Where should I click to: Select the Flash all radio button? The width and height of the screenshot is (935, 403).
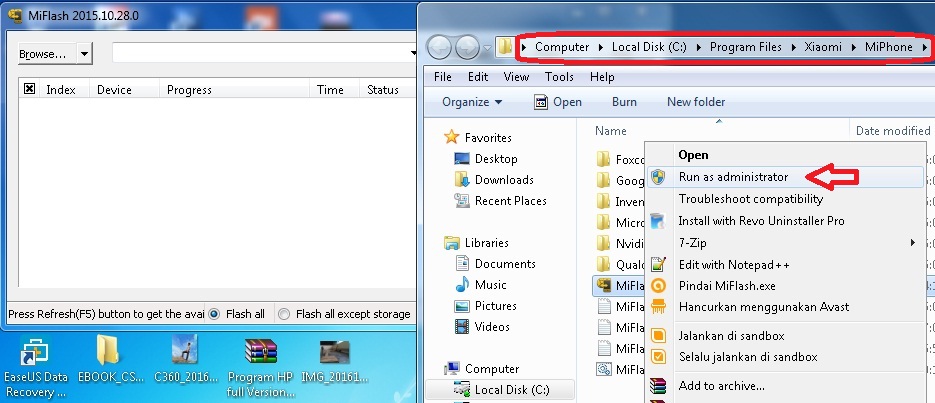(x=214, y=314)
